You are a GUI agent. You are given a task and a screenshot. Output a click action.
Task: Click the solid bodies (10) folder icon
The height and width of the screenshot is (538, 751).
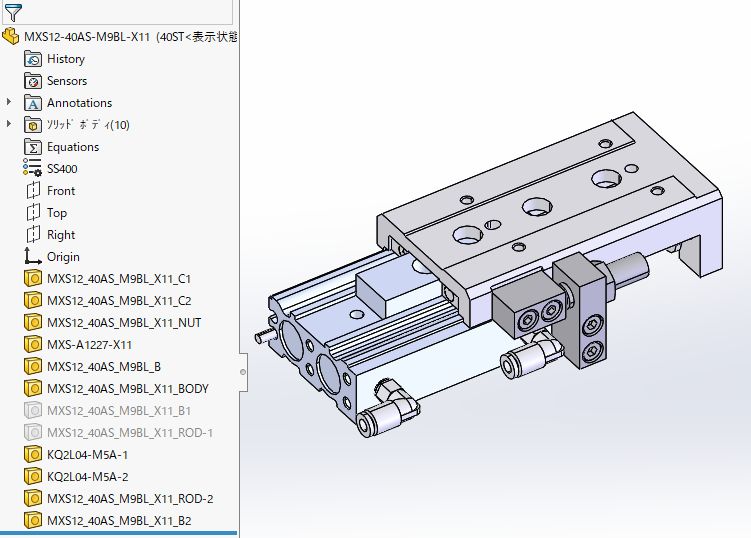(33, 125)
